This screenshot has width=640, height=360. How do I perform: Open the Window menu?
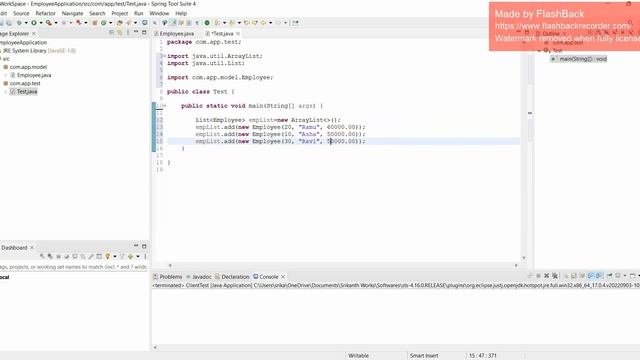(x=159, y=13)
